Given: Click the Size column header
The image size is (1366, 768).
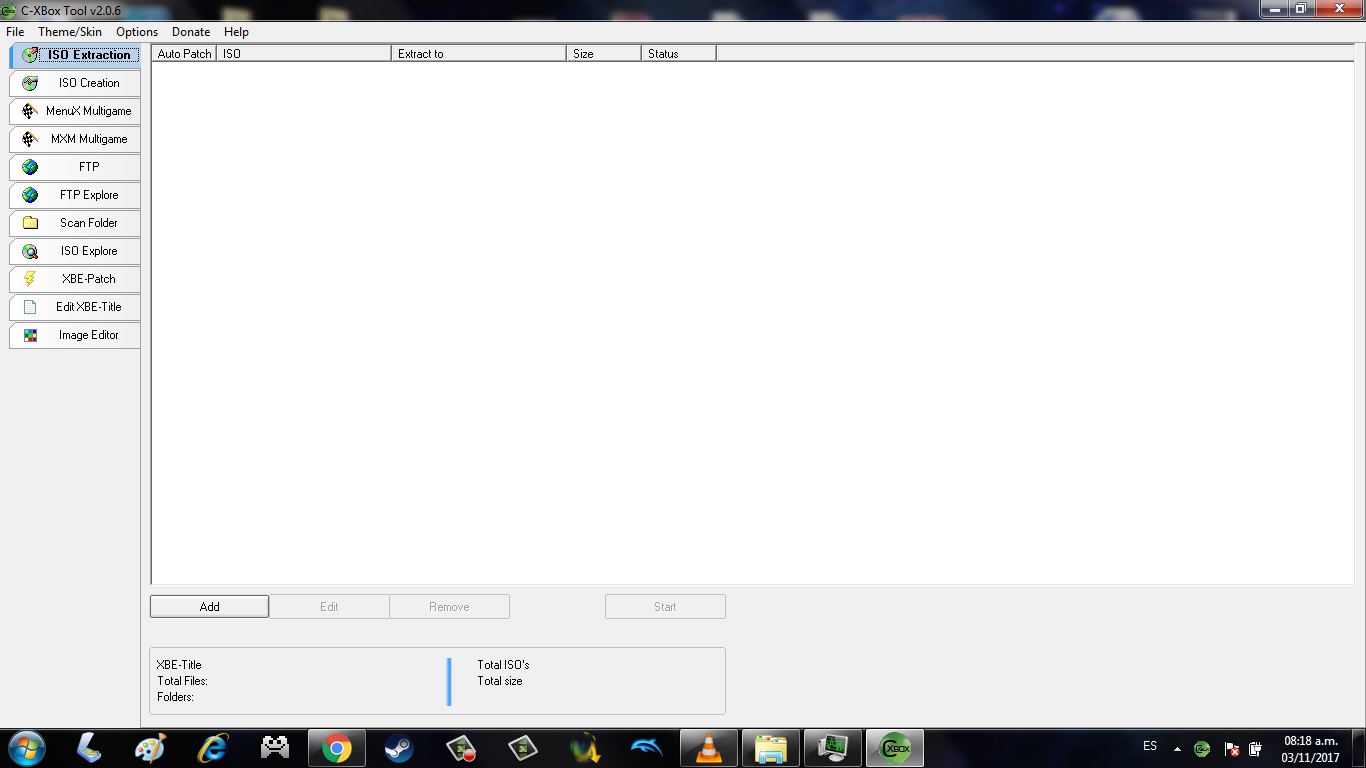Looking at the screenshot, I should [x=604, y=54].
